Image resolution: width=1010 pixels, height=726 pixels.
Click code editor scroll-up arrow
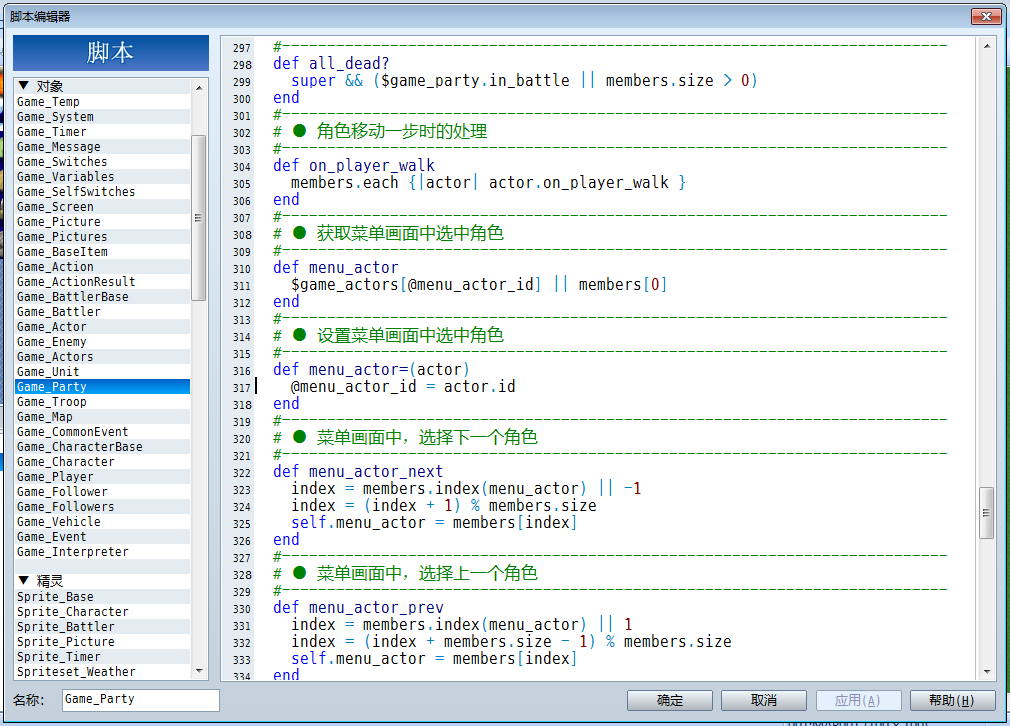[987, 46]
